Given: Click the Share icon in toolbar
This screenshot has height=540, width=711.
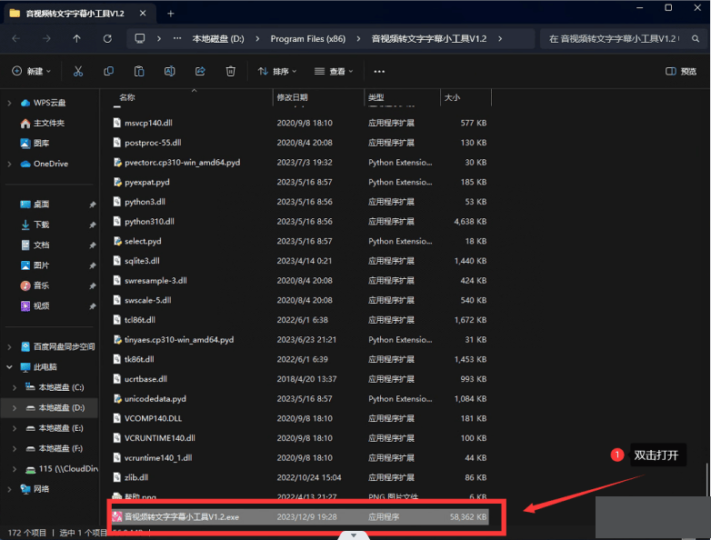Looking at the screenshot, I should pyautogui.click(x=200, y=71).
